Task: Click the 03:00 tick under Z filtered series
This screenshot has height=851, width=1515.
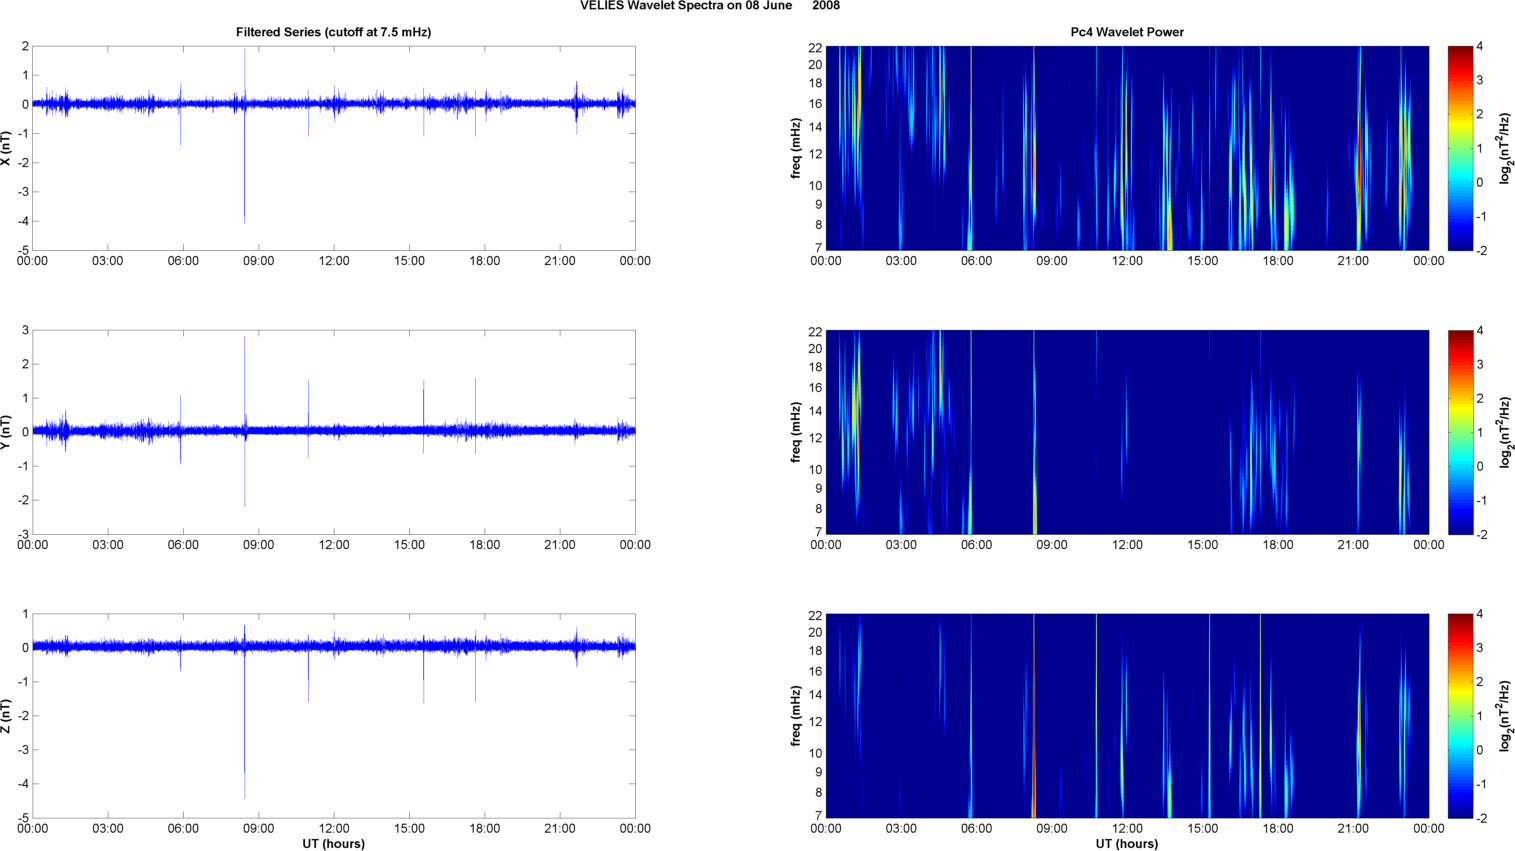Action: tap(108, 828)
